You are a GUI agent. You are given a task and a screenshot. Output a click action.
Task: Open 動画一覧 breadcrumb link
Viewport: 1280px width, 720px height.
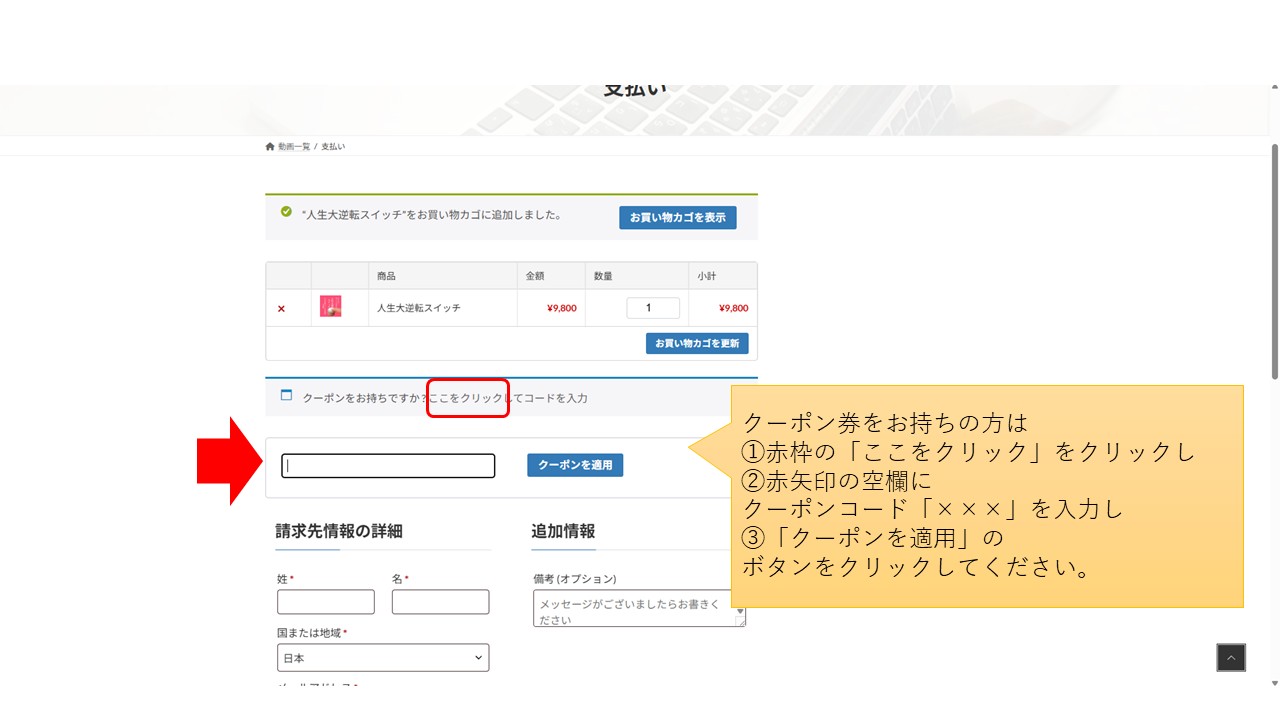pos(294,147)
